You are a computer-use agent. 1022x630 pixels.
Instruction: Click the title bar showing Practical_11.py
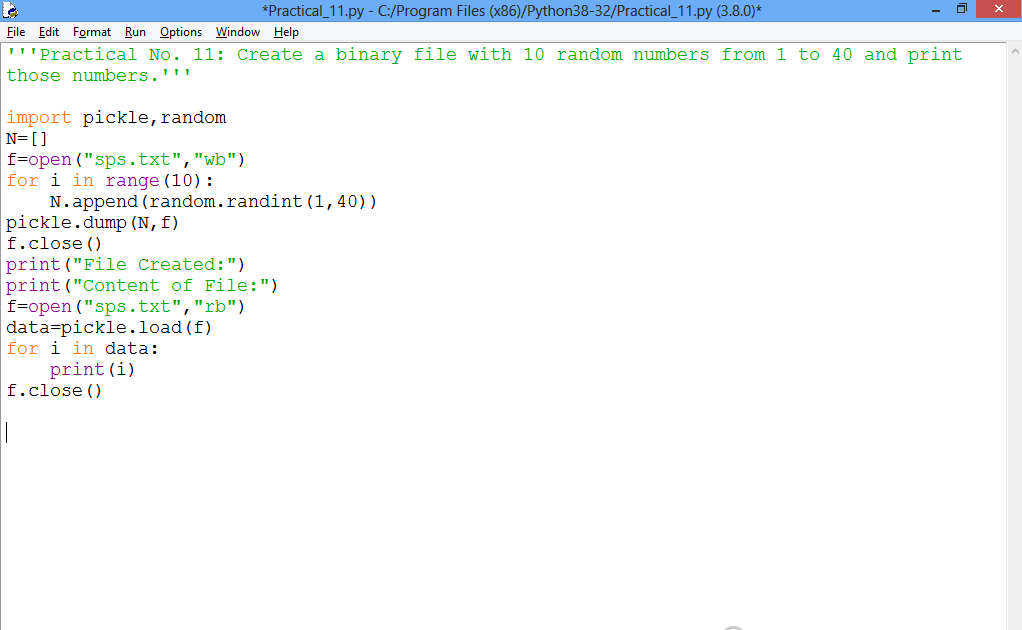pyautogui.click(x=511, y=9)
